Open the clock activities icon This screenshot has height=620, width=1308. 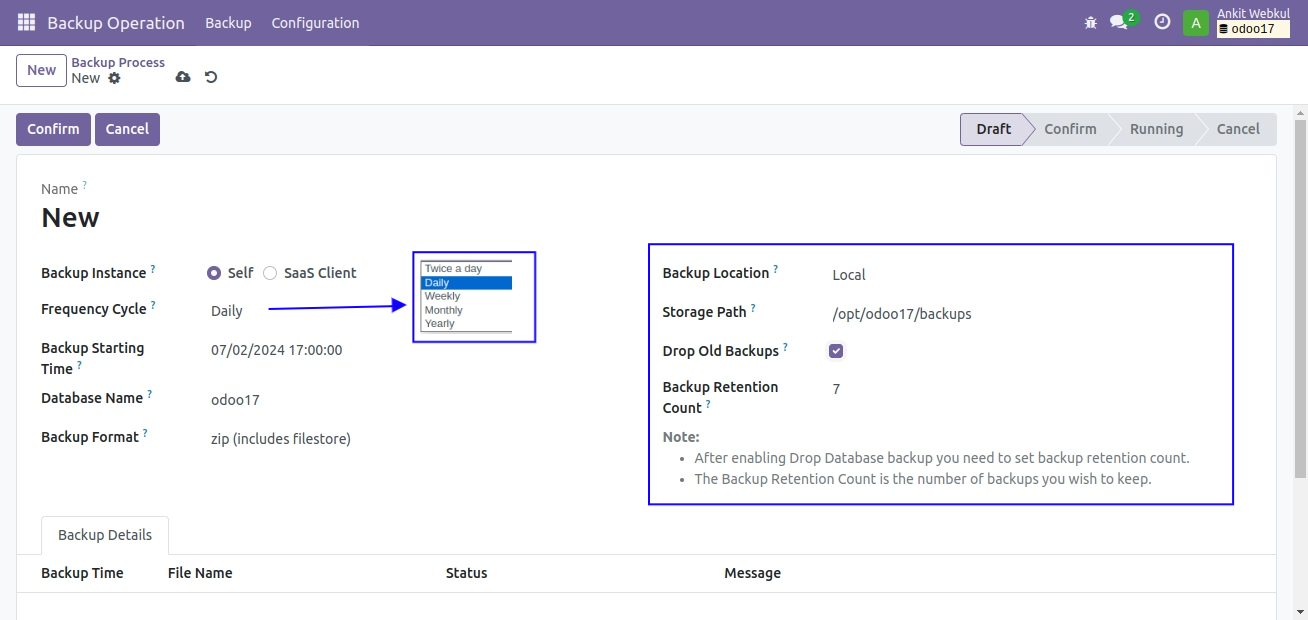pos(1162,22)
